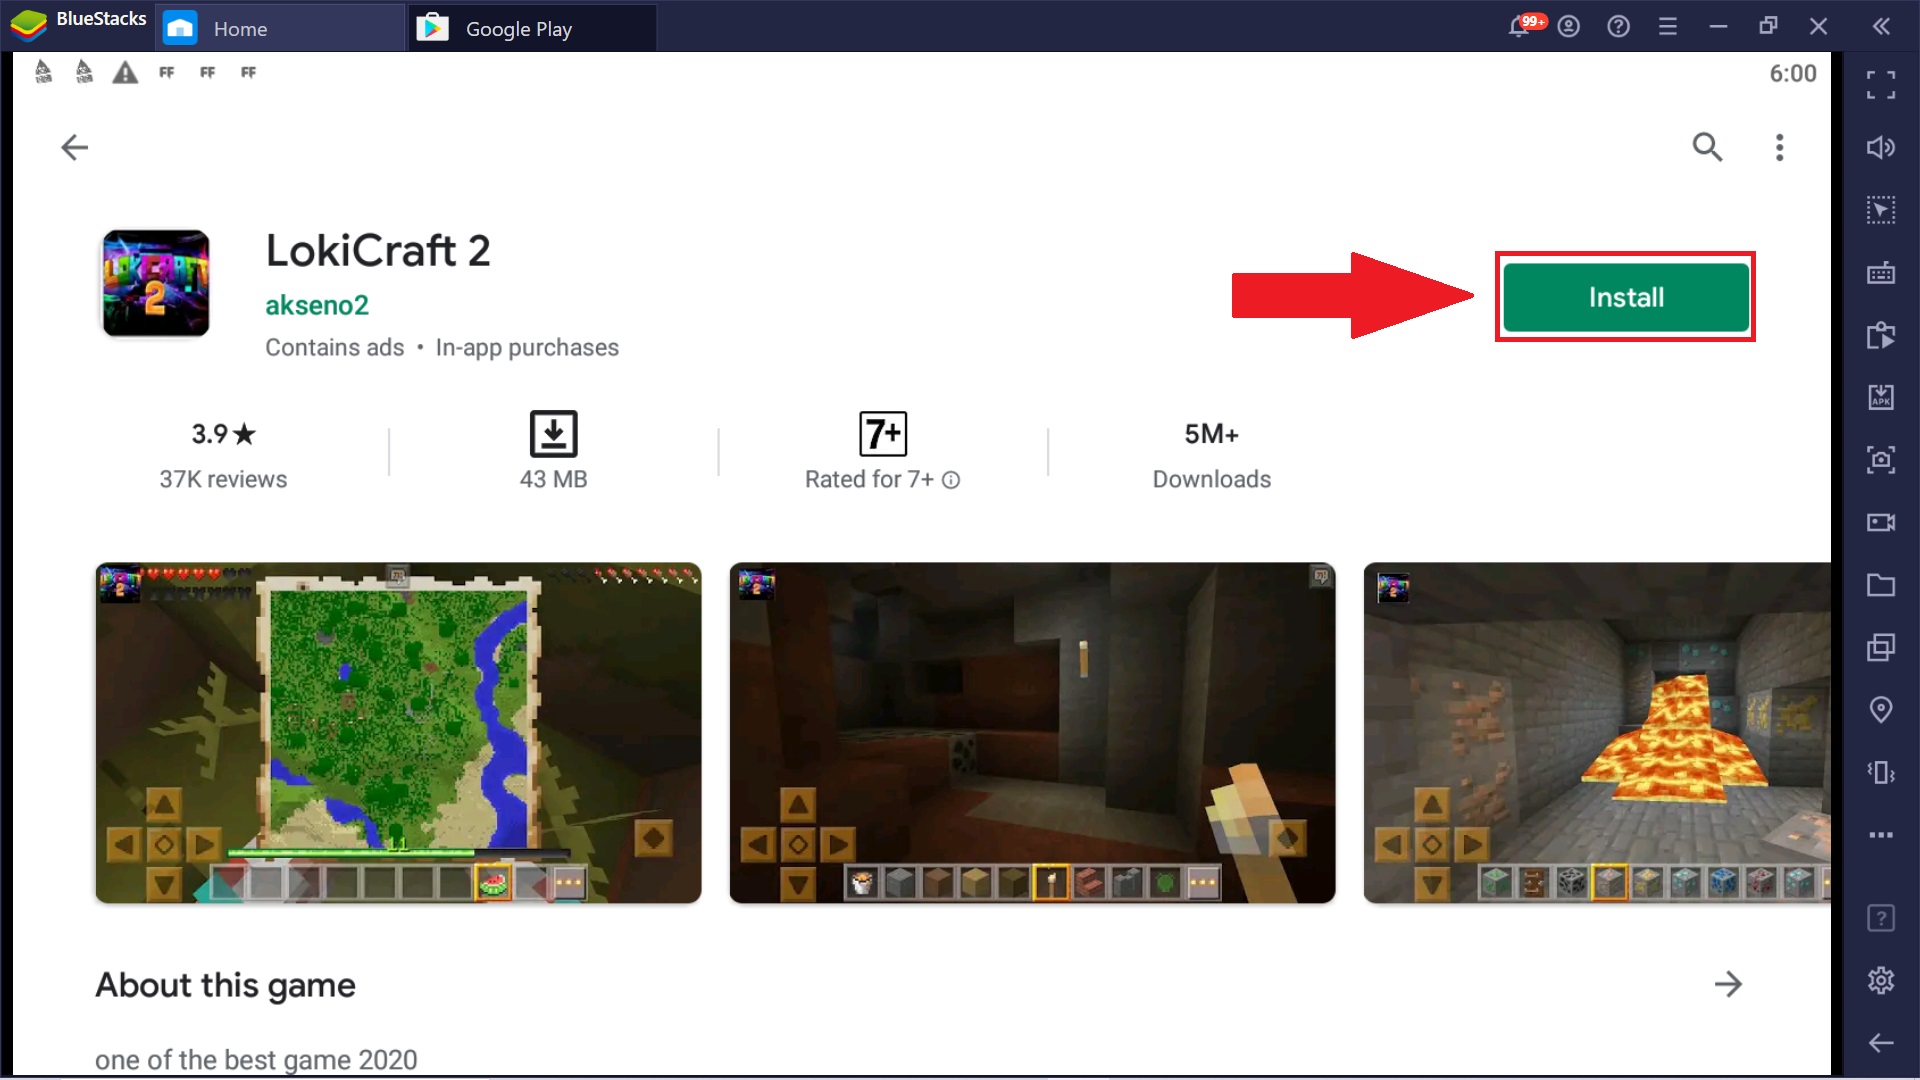Open the sidebar help box icon
Viewport: 1920px width, 1080px height.
(1881, 918)
